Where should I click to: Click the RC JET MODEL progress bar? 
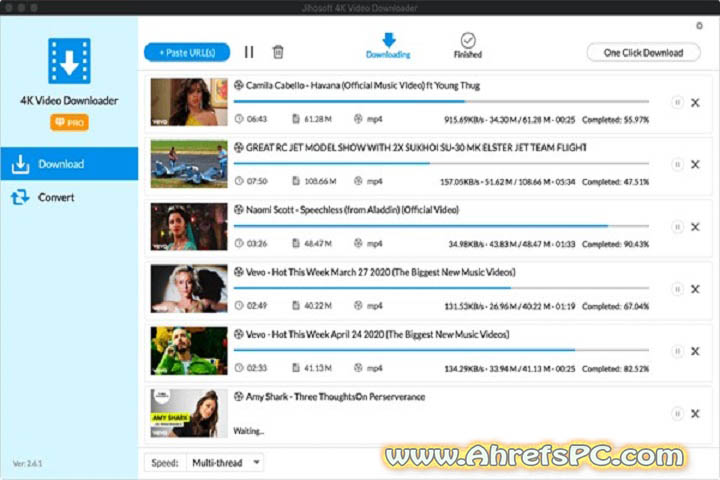pyautogui.click(x=441, y=164)
